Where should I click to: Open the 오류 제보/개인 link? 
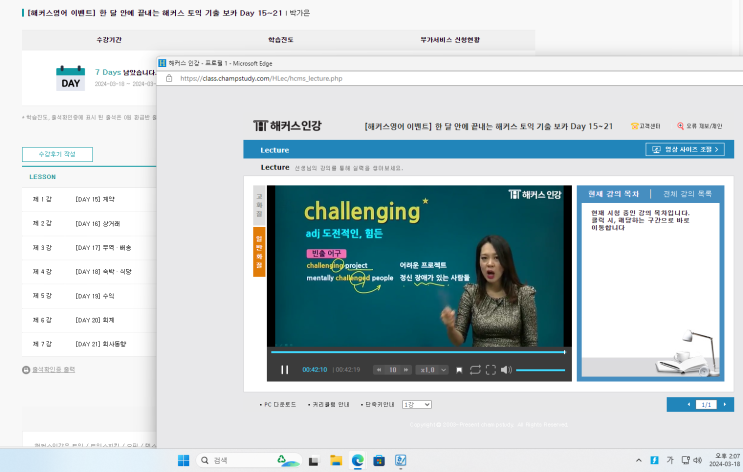[x=699, y=126]
